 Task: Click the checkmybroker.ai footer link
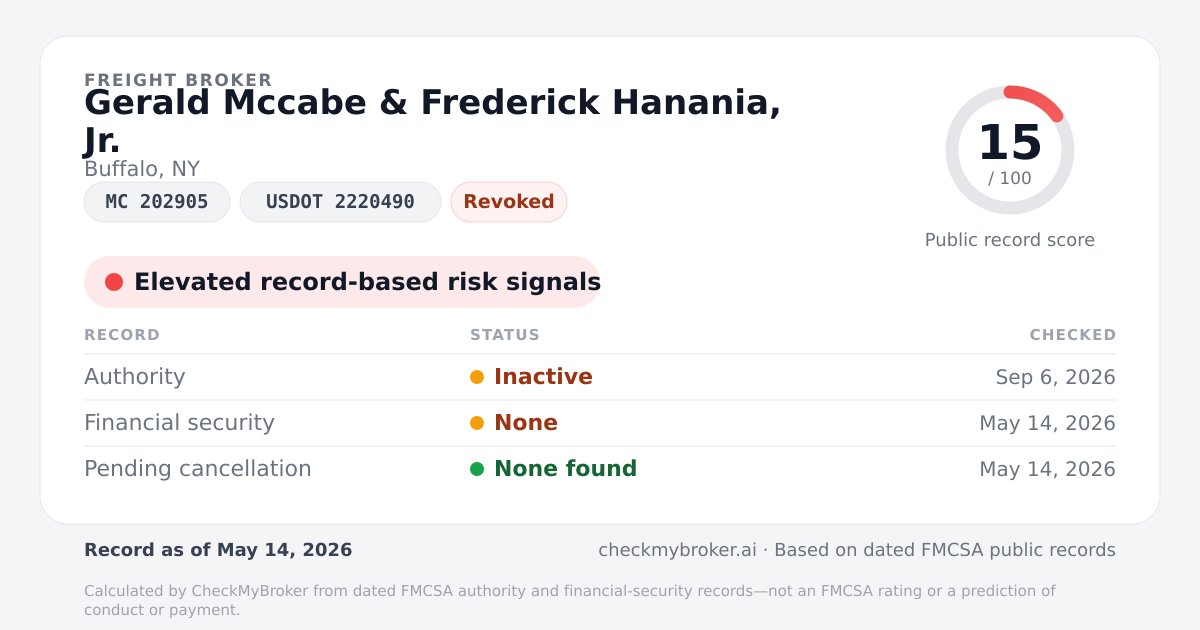click(677, 550)
